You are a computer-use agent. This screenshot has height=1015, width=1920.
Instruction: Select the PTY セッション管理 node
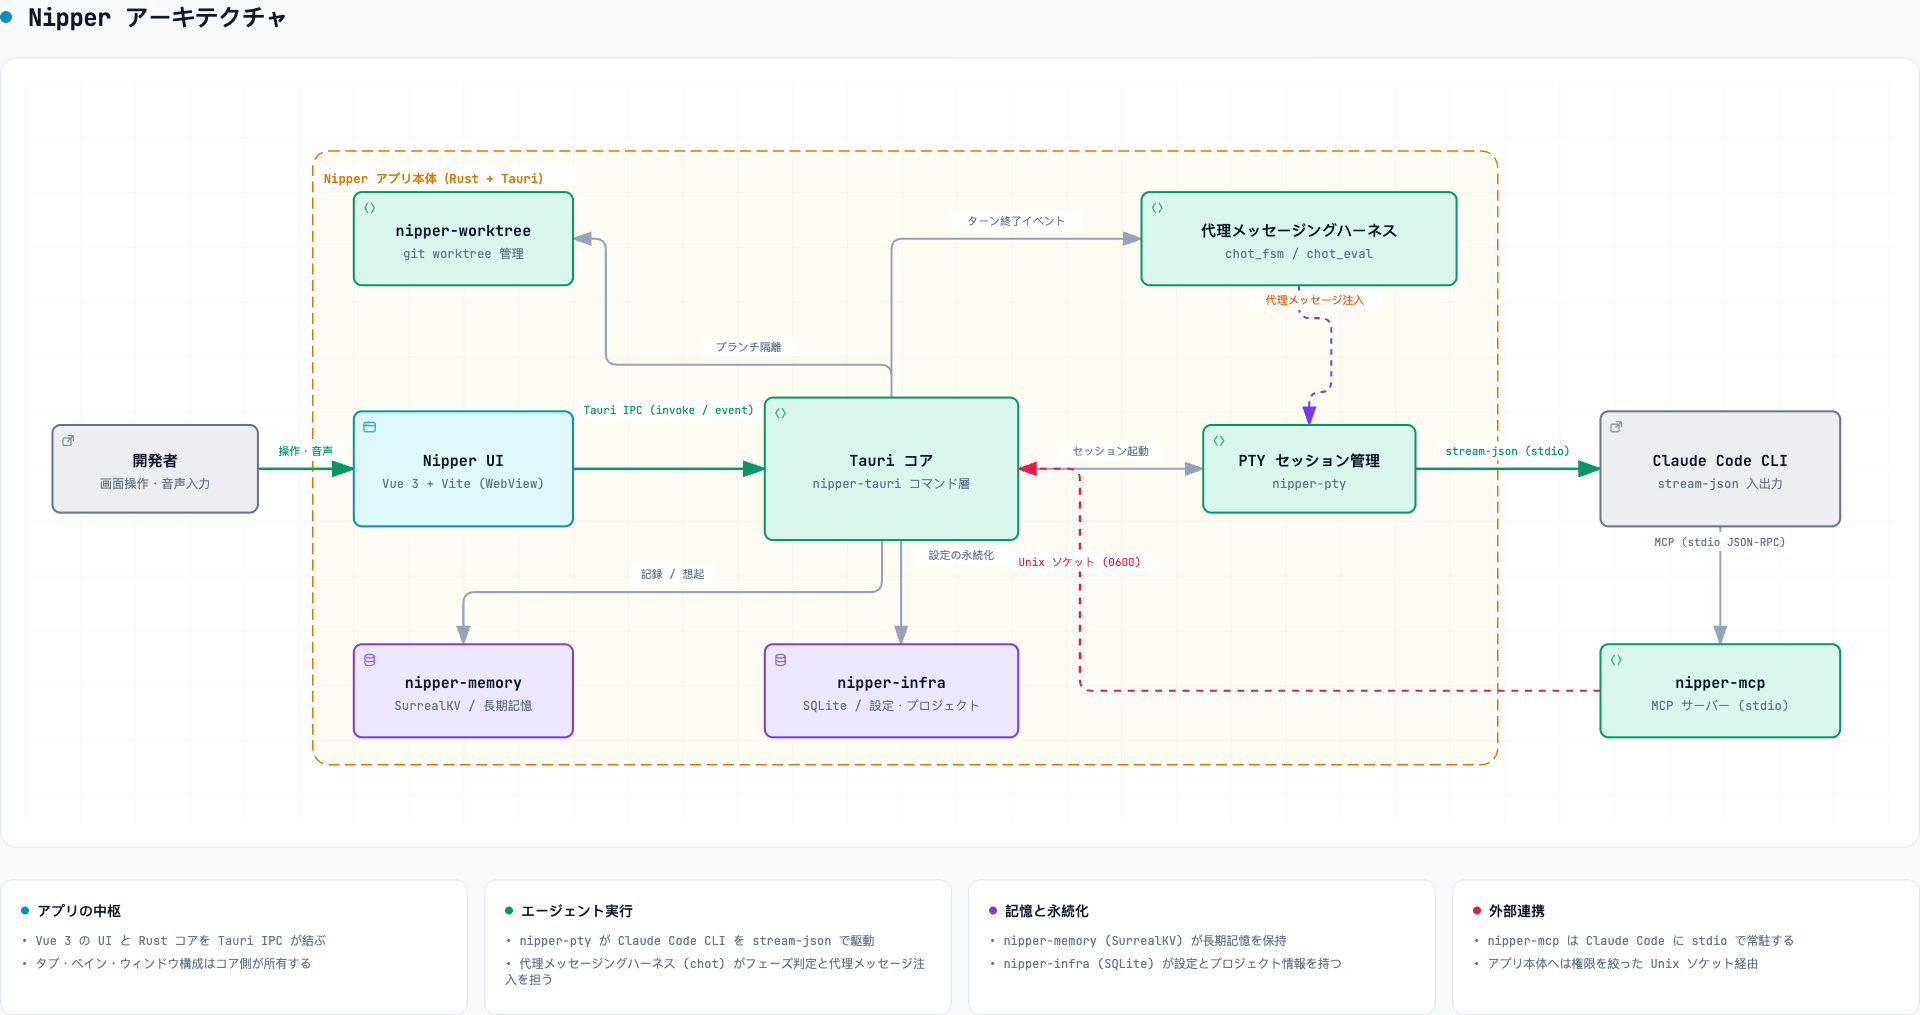coord(1309,469)
